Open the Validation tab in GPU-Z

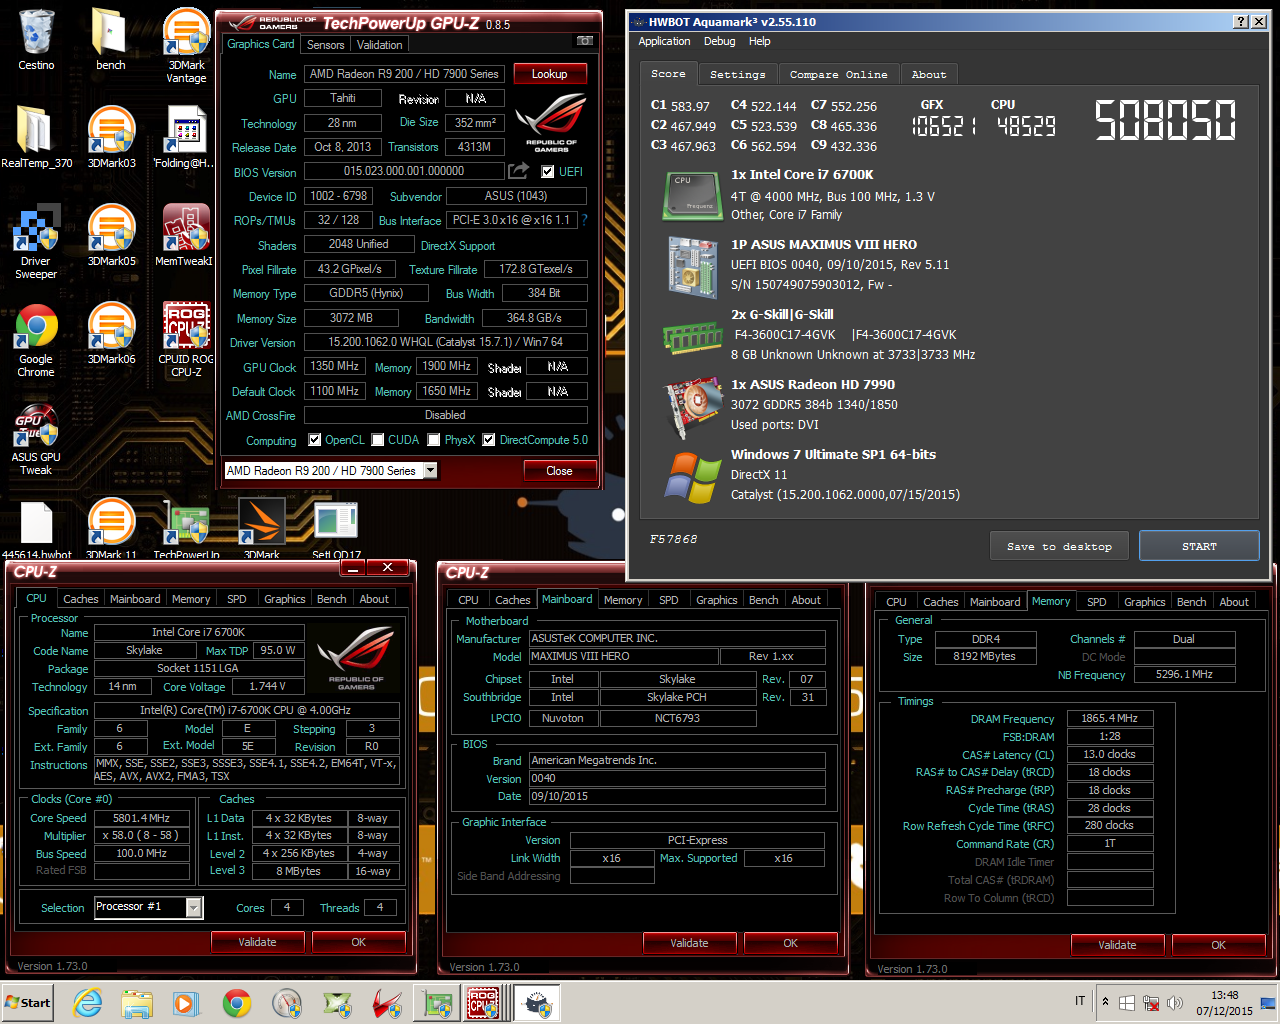pyautogui.click(x=380, y=45)
